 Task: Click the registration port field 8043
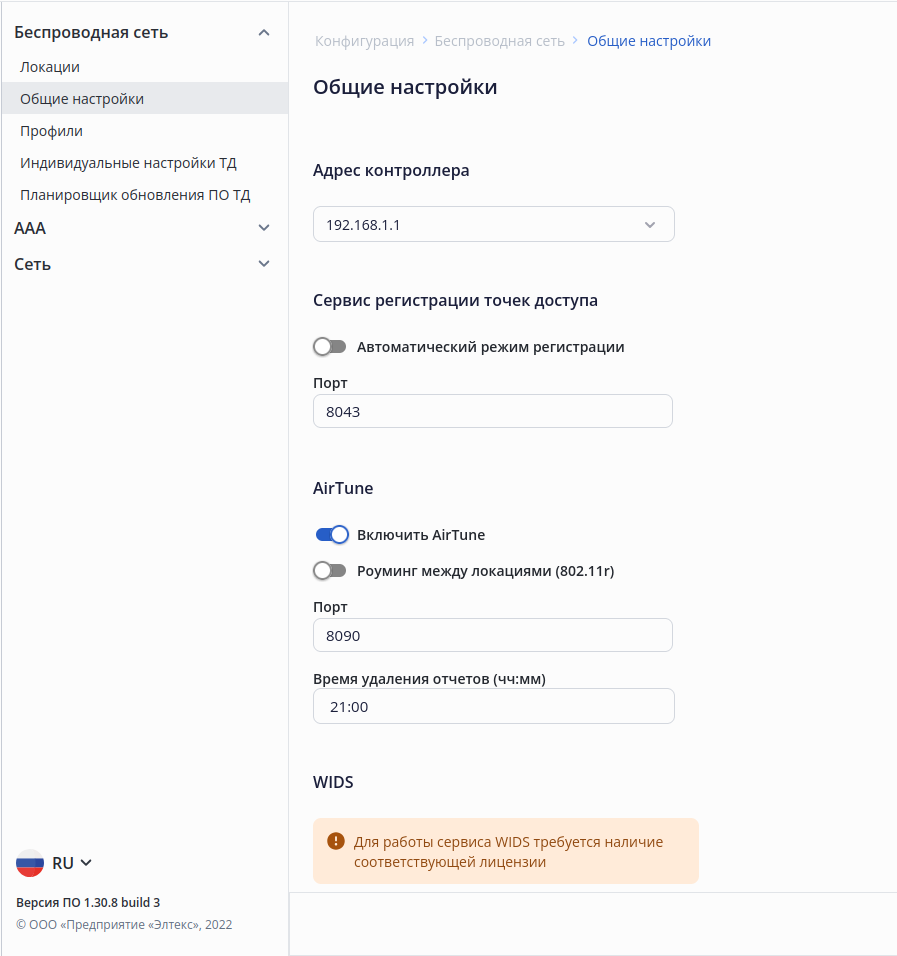493,411
